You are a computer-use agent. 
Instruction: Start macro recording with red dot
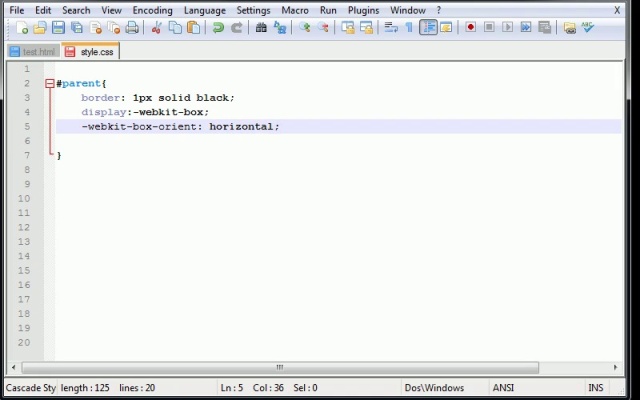pos(471,27)
